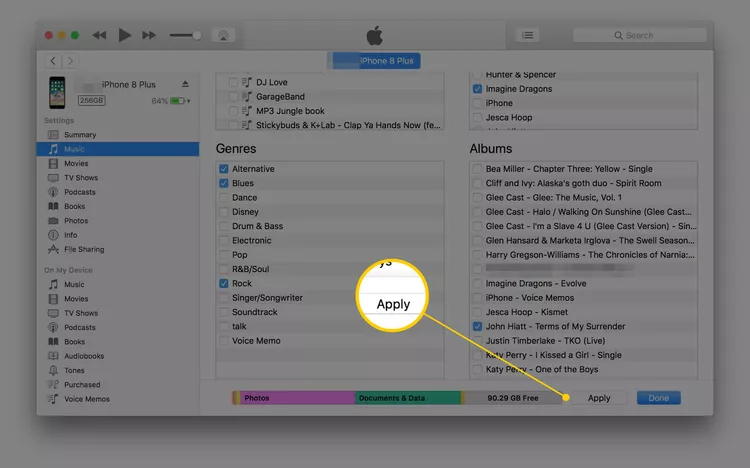Check the MP3 Jungle book playlist
The image size is (750, 468).
pos(233,111)
